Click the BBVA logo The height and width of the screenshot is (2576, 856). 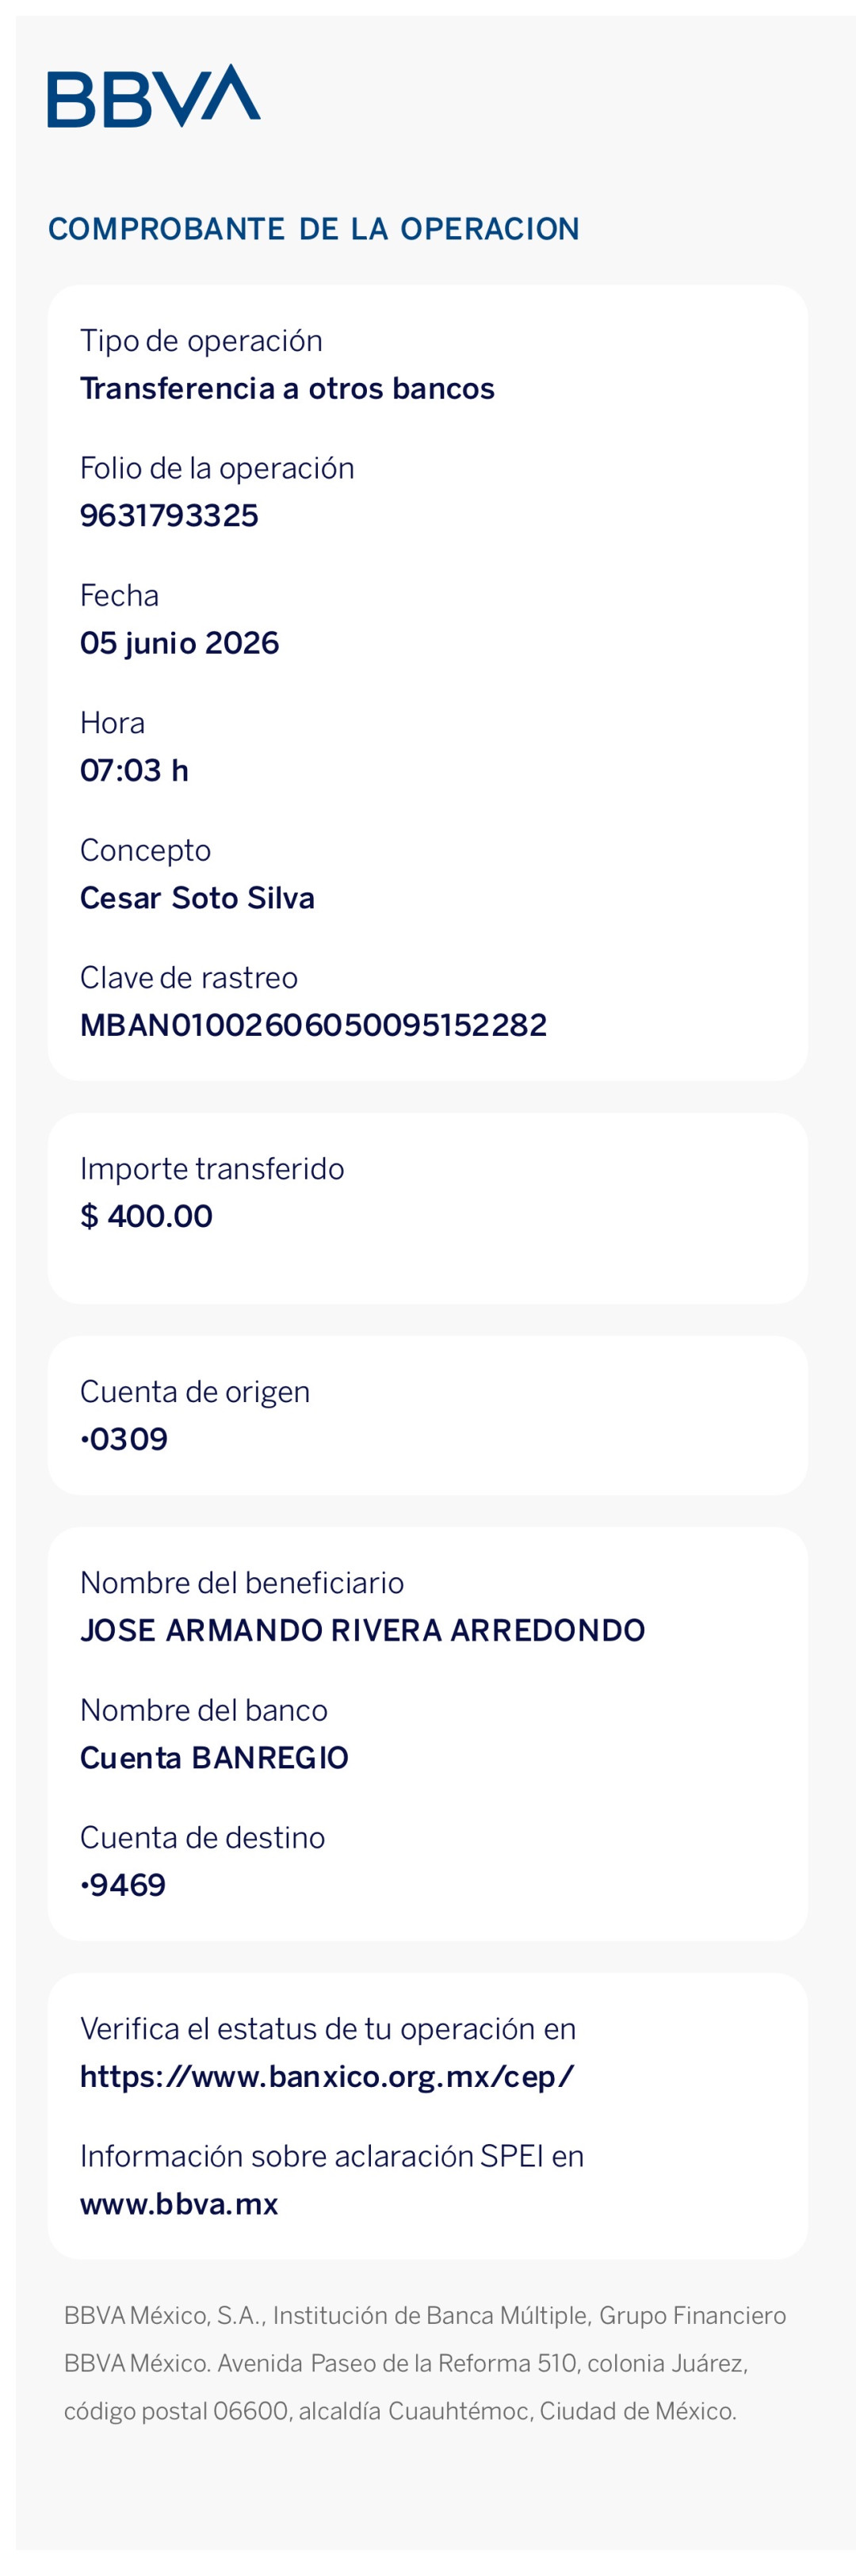[154, 96]
